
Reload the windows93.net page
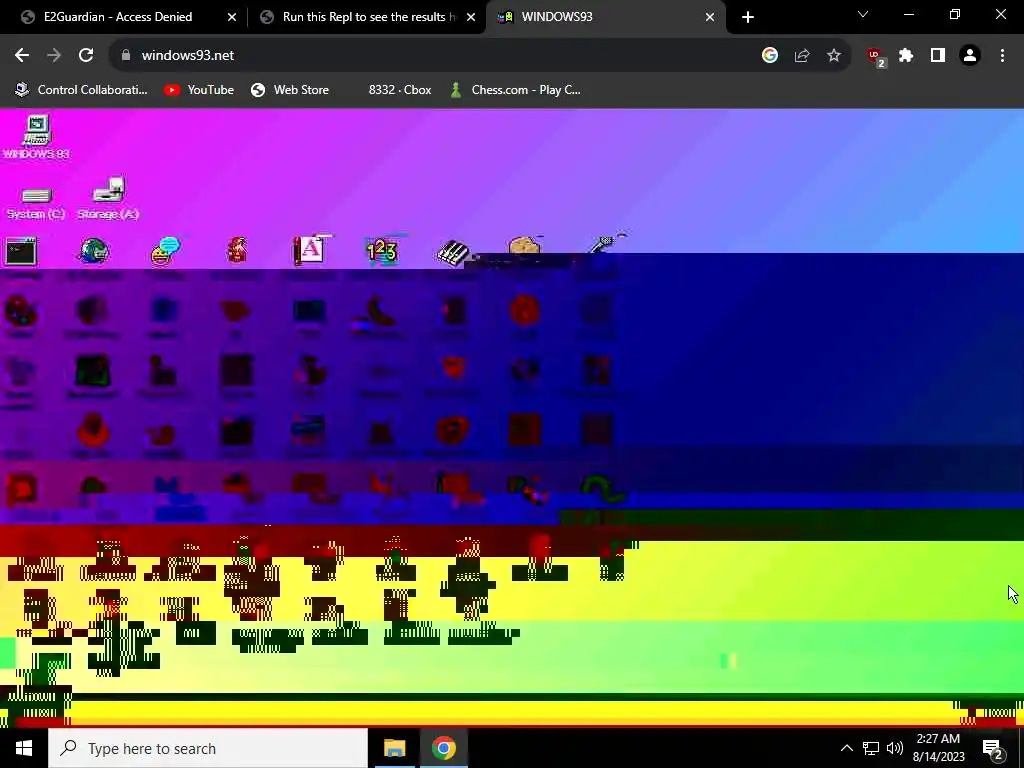click(x=86, y=56)
